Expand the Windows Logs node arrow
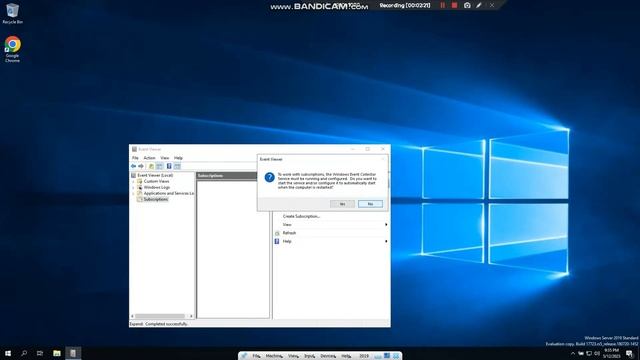This screenshot has width=640, height=360. pyautogui.click(x=133, y=187)
